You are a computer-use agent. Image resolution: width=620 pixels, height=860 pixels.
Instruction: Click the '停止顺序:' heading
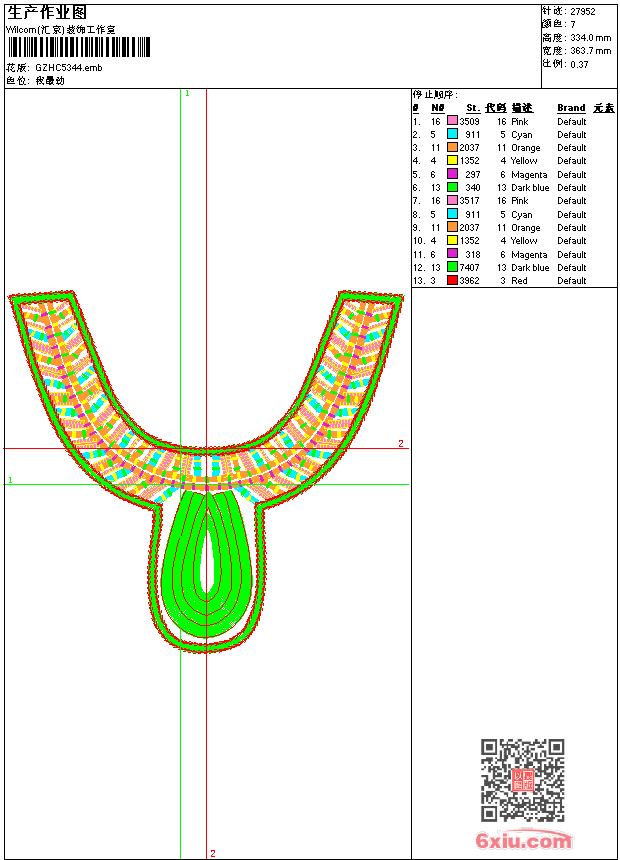435,95
